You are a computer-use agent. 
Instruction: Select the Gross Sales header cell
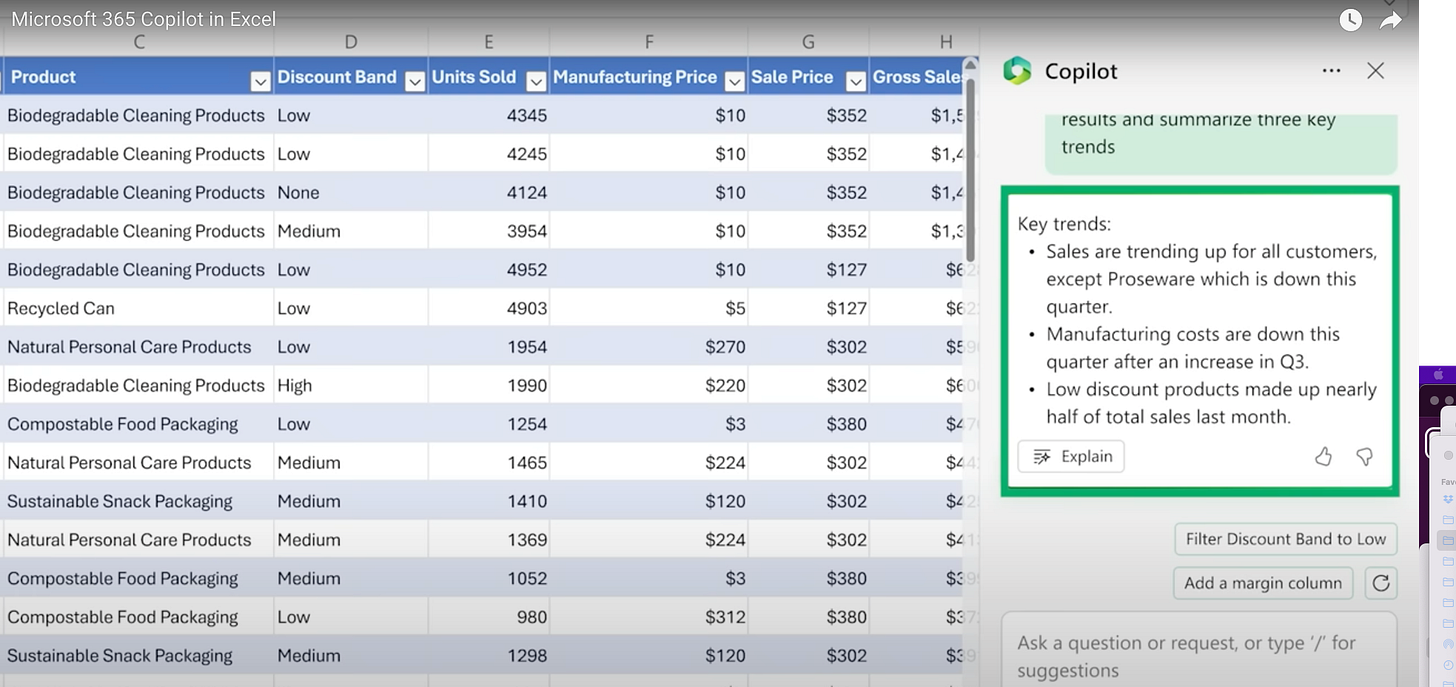pos(916,77)
